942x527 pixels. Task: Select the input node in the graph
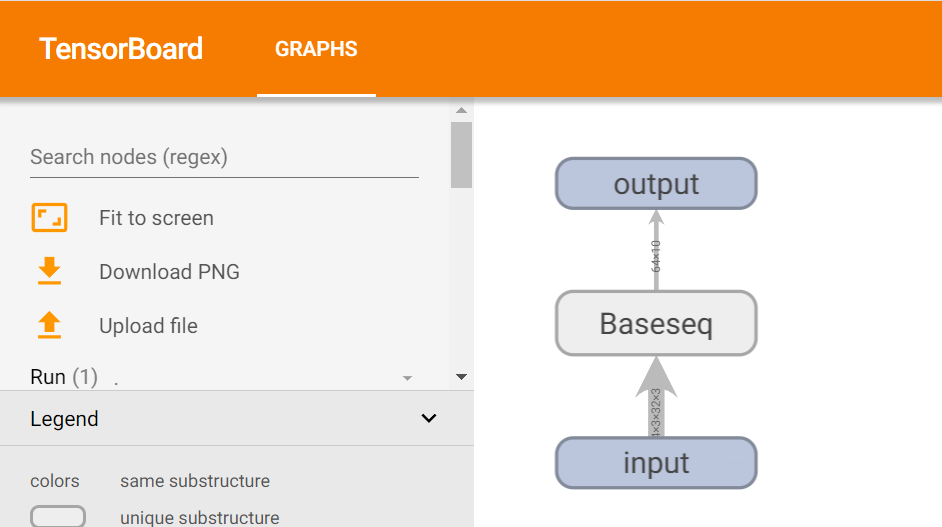[x=656, y=463]
